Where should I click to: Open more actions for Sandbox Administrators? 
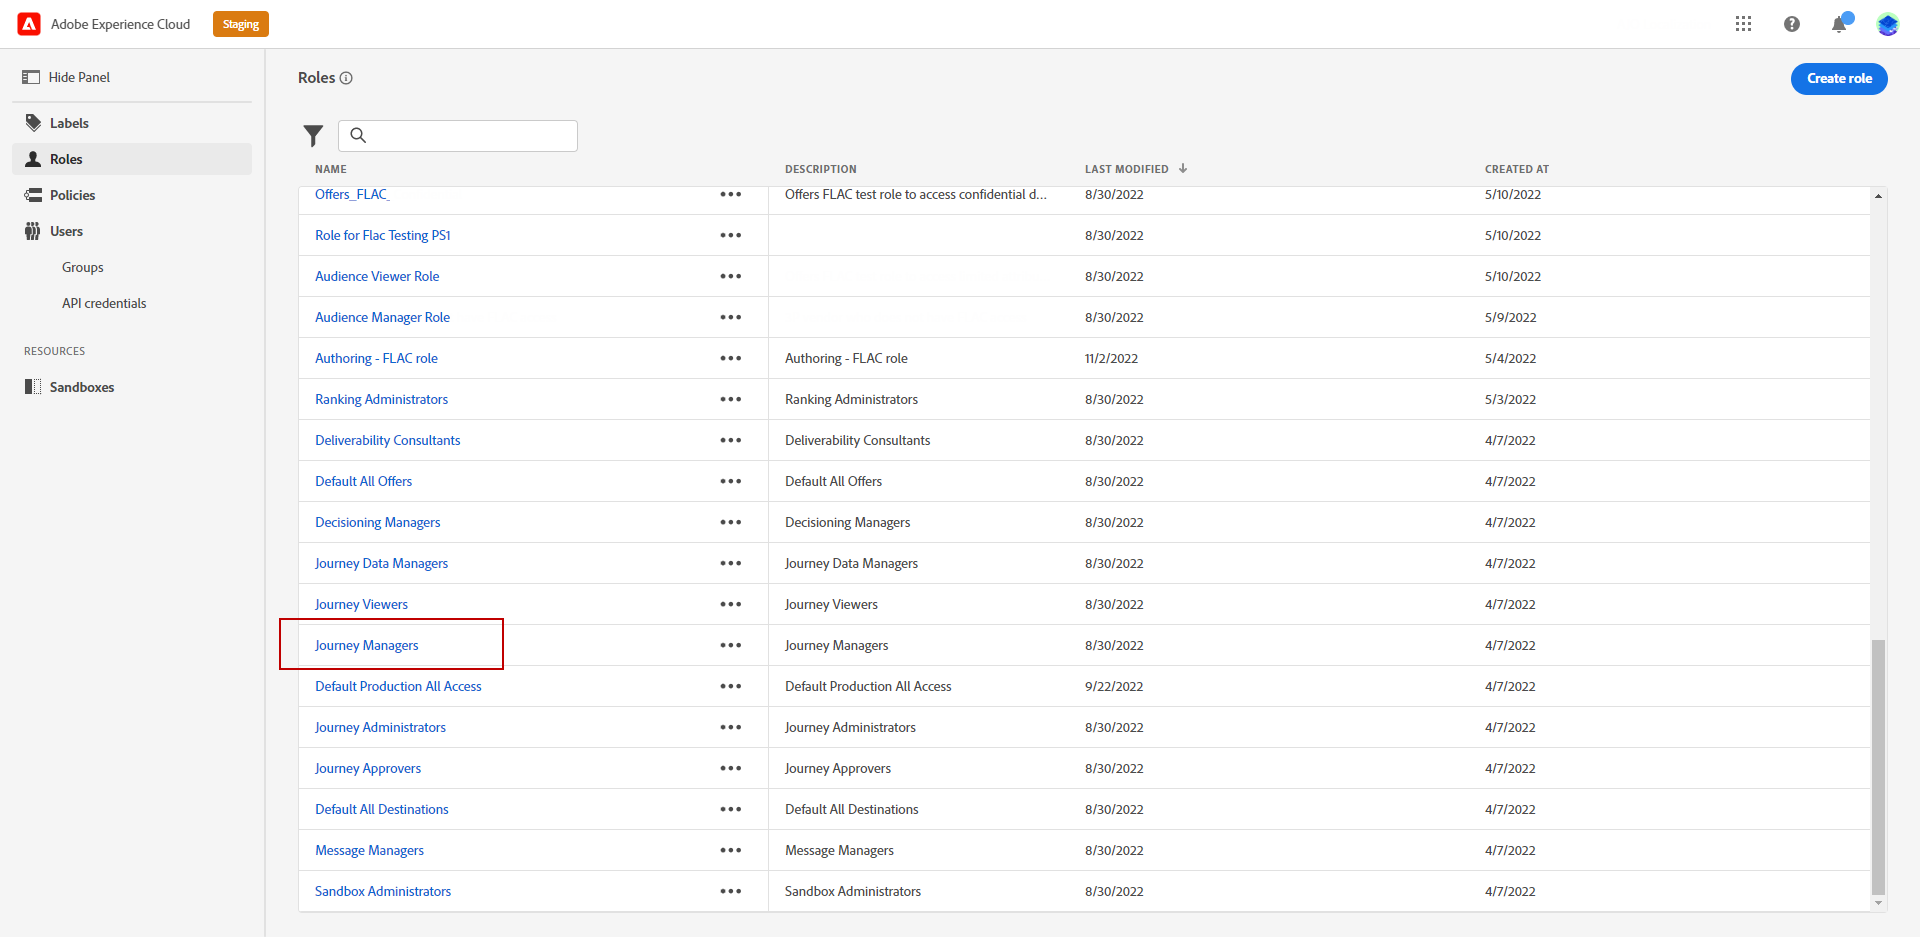(731, 891)
